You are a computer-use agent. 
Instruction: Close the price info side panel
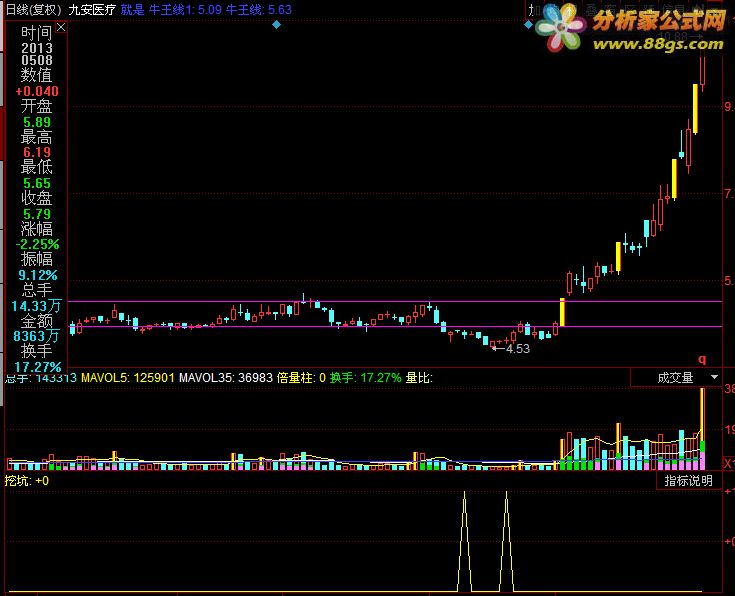[61, 28]
